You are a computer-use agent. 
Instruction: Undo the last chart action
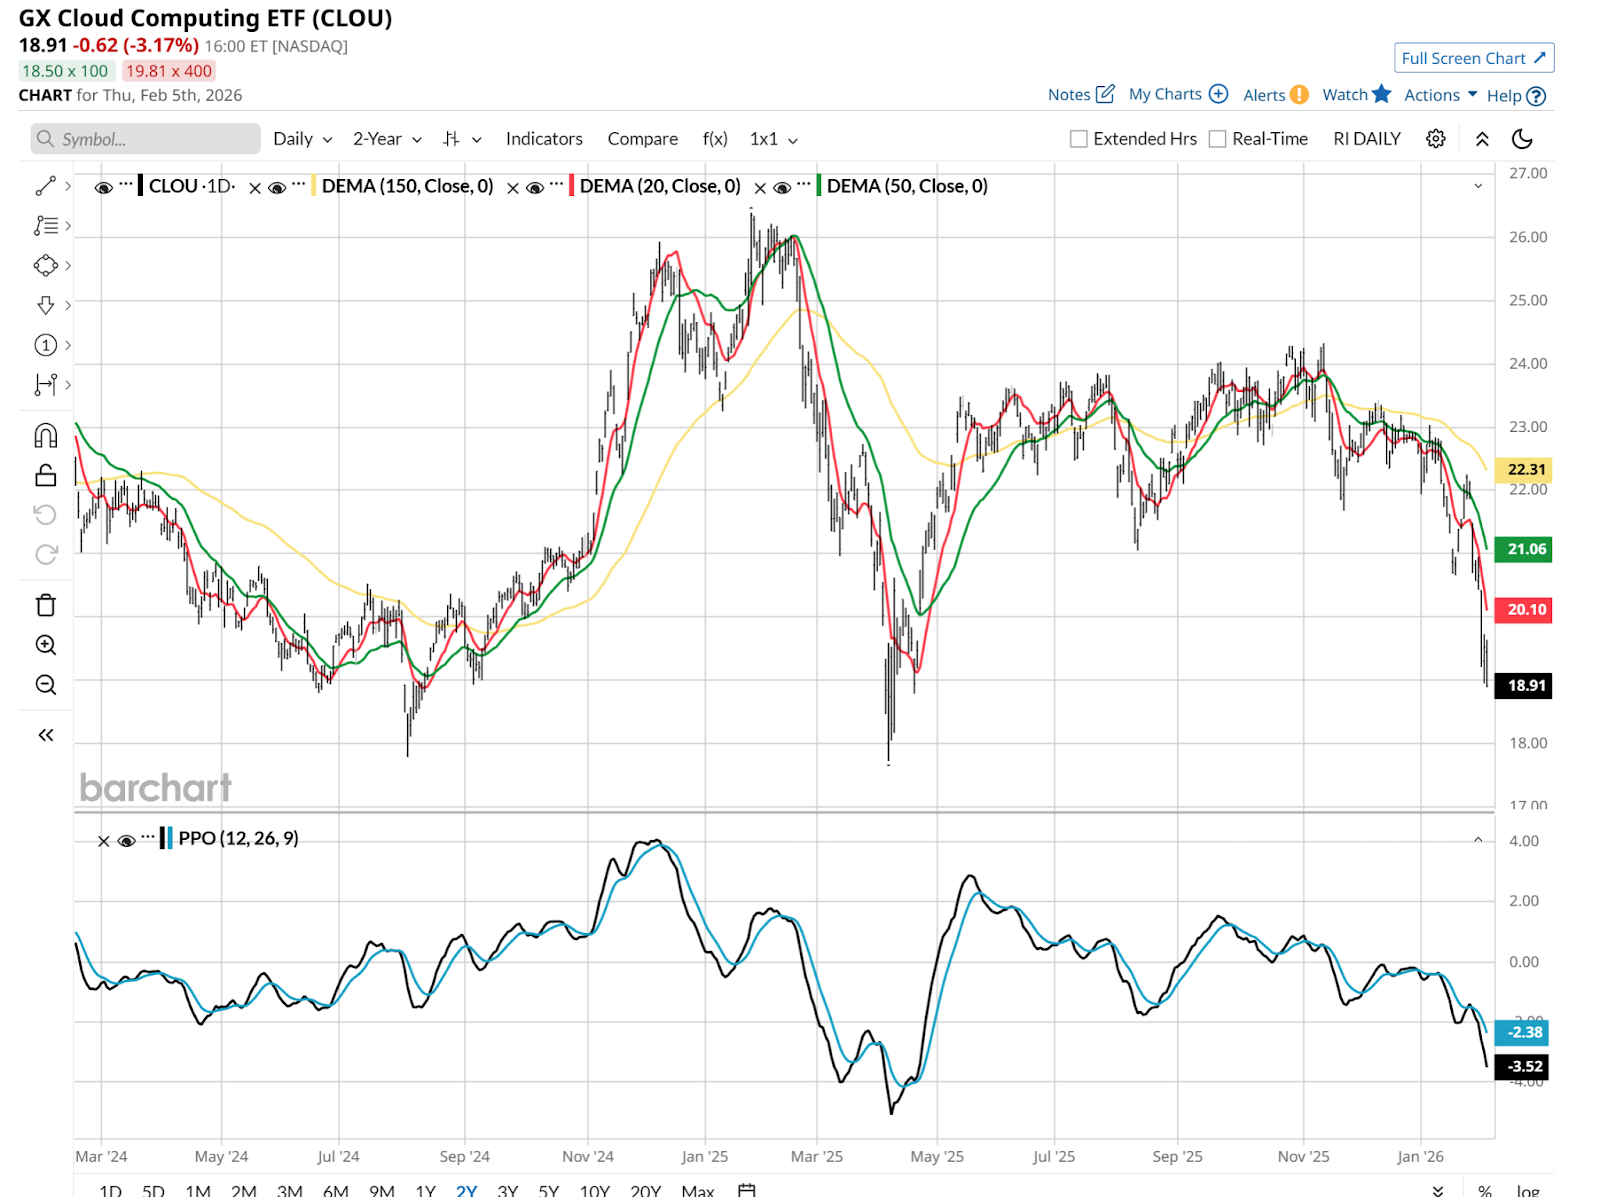(46, 515)
